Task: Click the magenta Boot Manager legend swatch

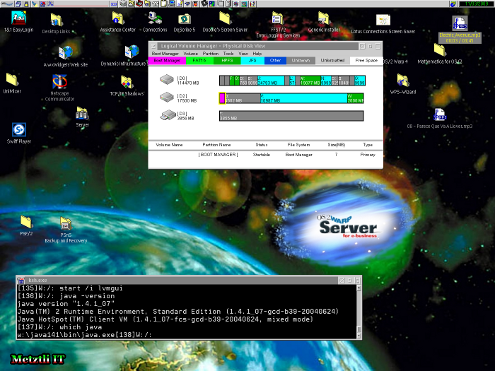Action: point(167,60)
